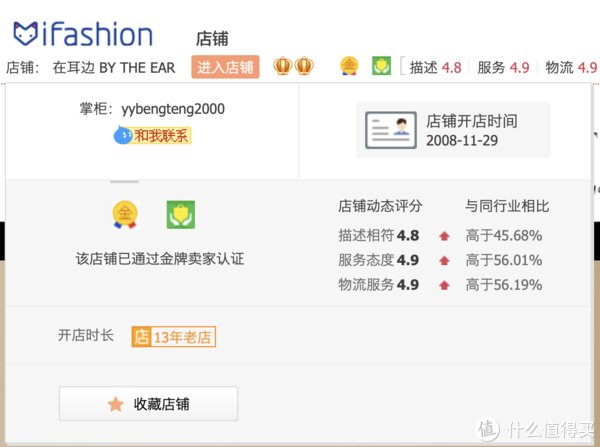
Task: Click 描述相符 4.8 rating row
Action: click(x=378, y=235)
